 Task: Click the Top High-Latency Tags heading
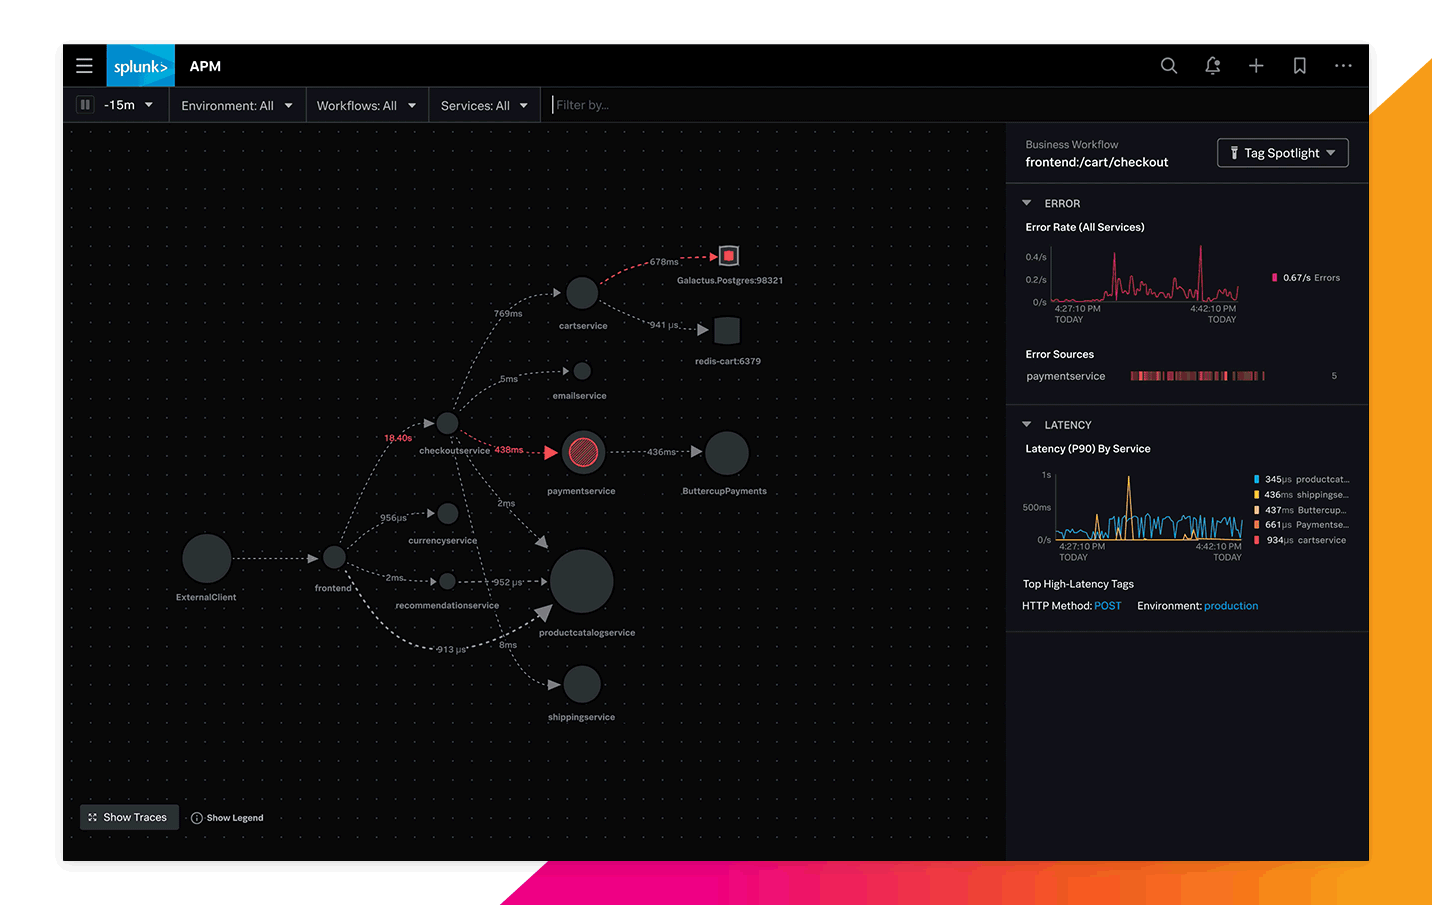pyautogui.click(x=1078, y=584)
